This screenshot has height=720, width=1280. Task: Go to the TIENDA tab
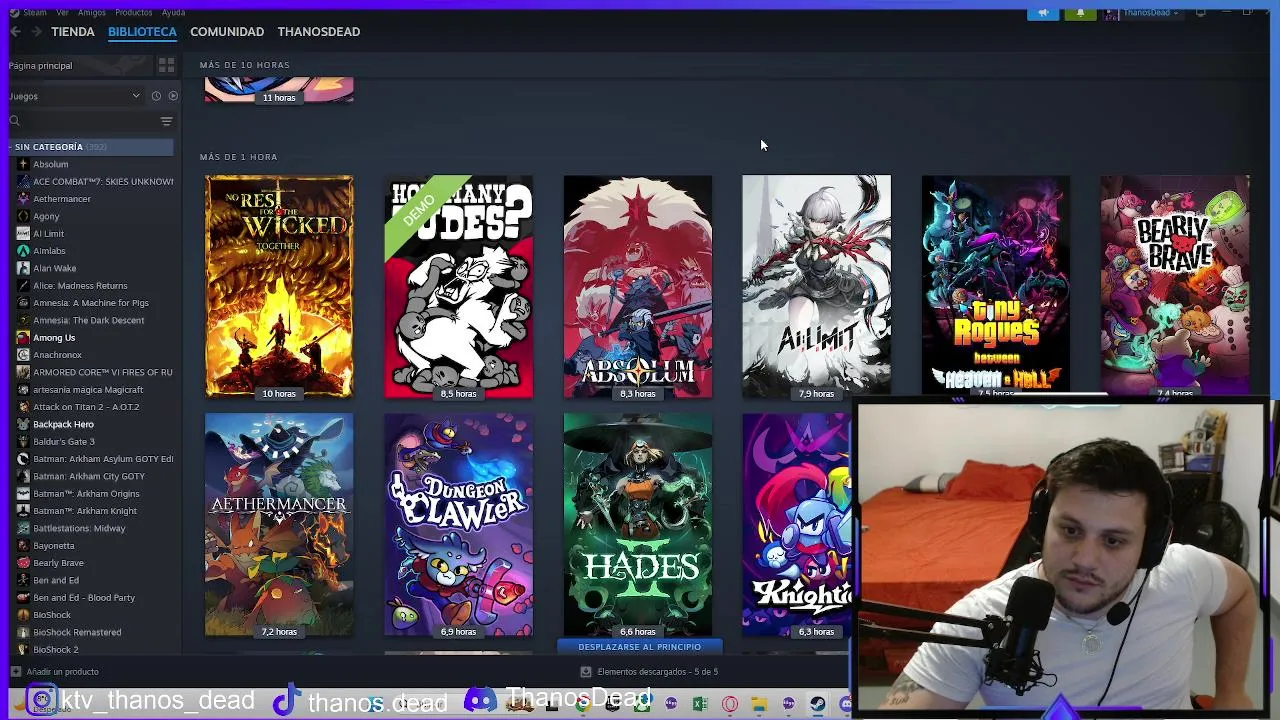[x=73, y=32]
